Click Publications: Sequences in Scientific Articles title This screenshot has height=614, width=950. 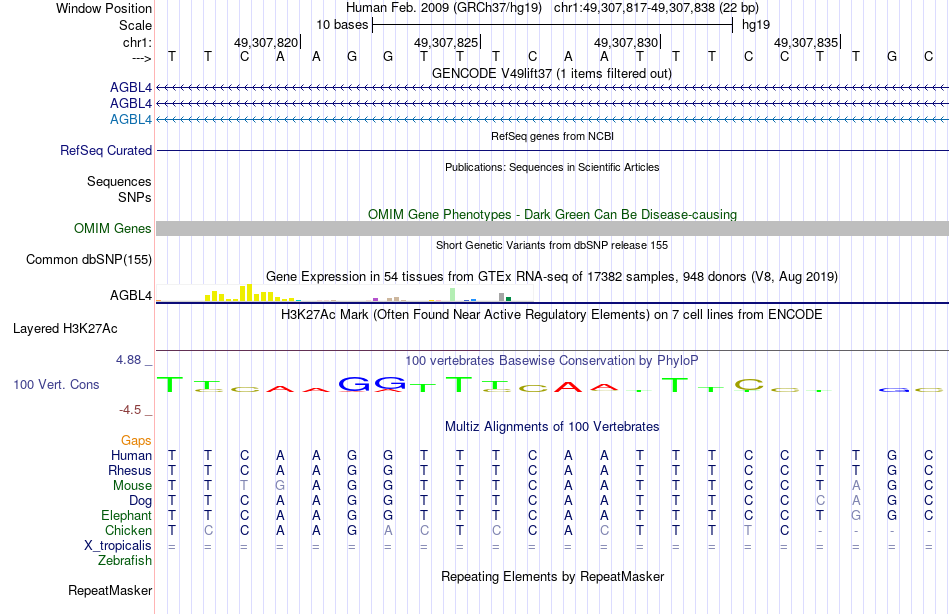(552, 167)
